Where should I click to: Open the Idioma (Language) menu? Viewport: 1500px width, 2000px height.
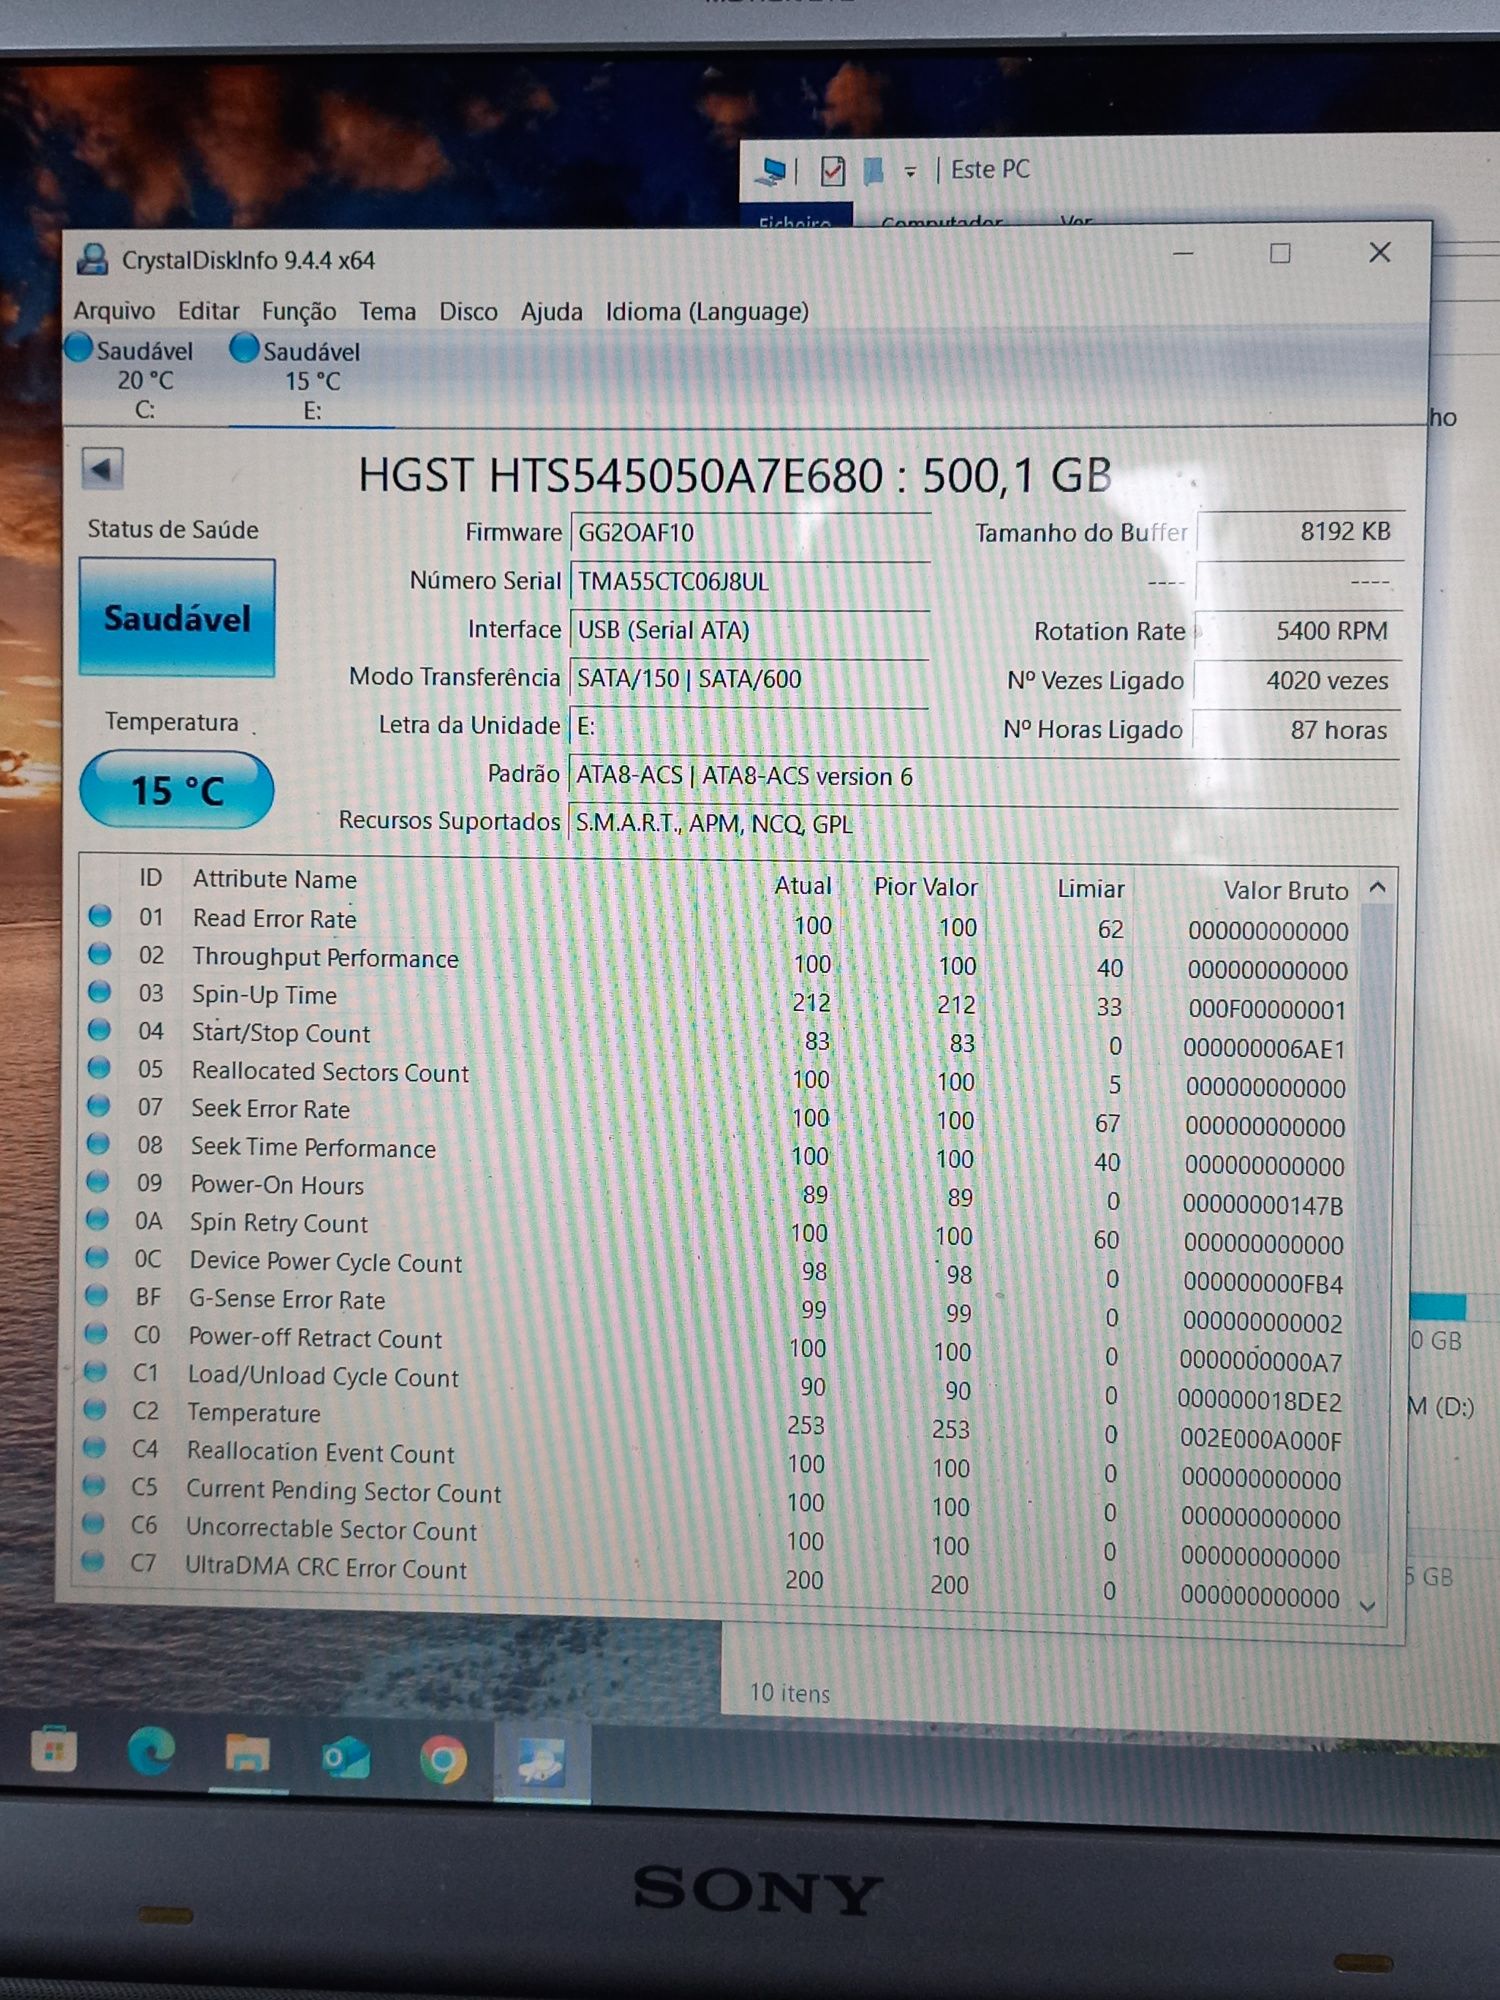[x=707, y=312]
